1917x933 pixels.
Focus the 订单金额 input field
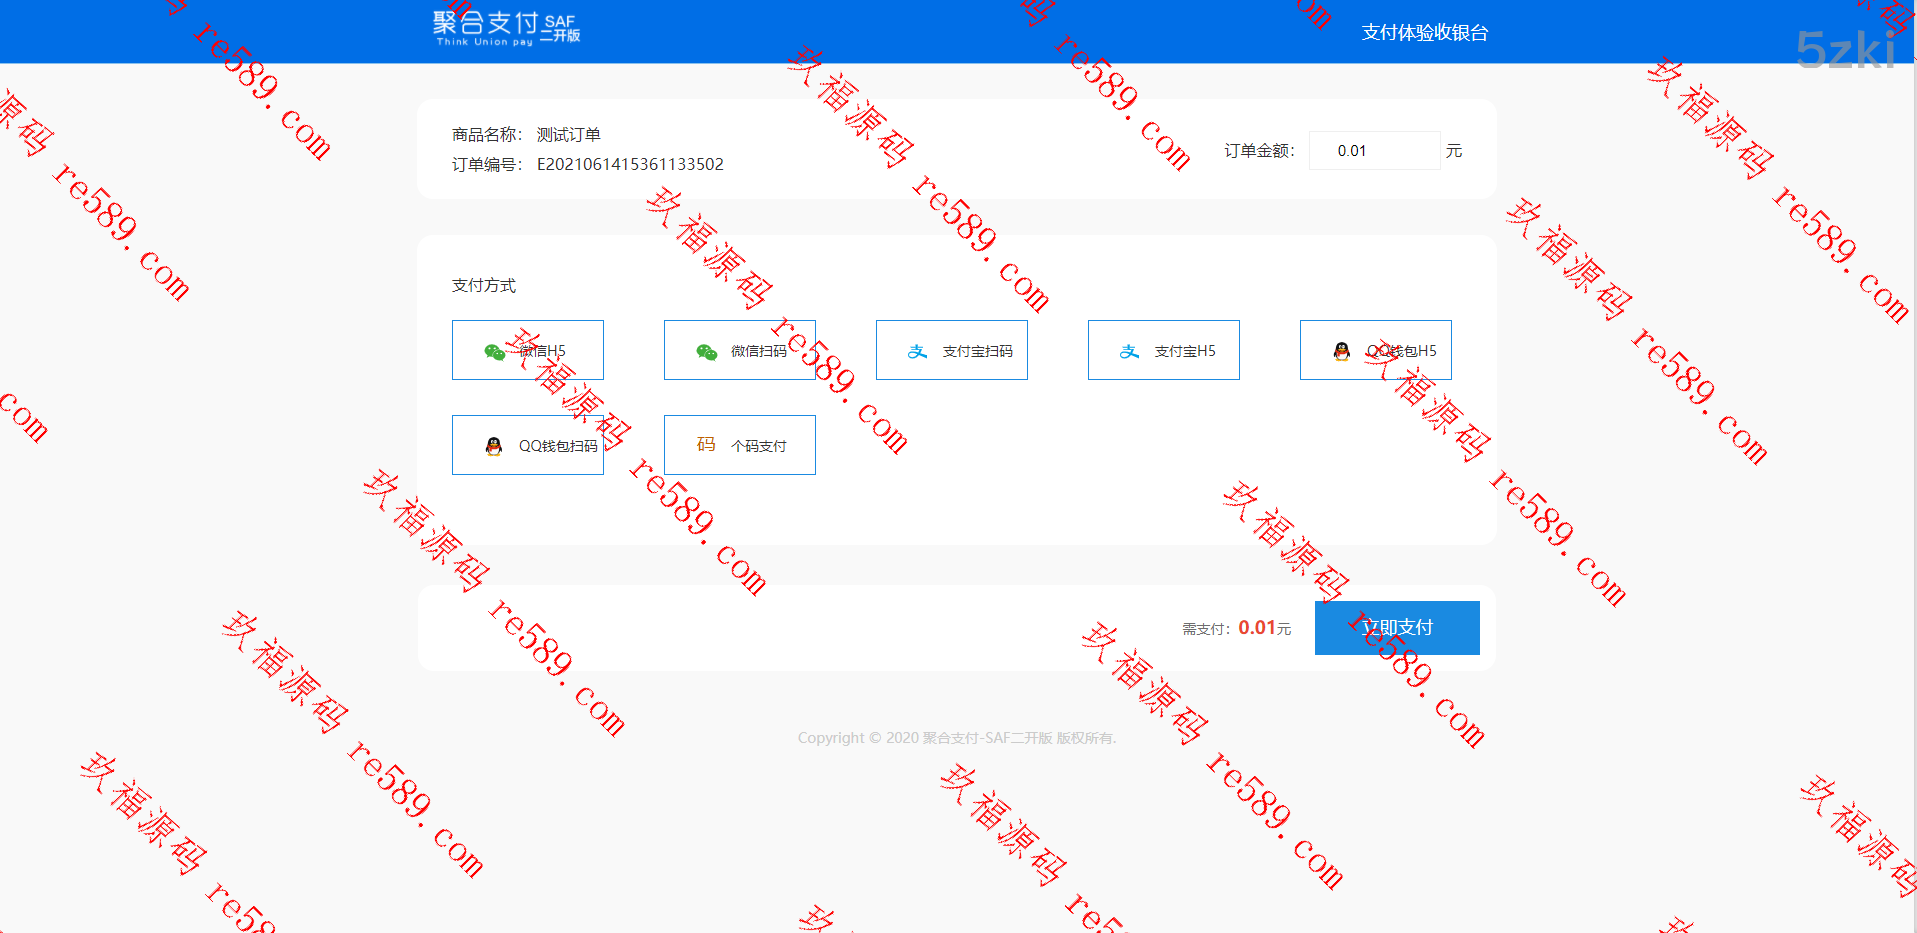click(x=1374, y=151)
